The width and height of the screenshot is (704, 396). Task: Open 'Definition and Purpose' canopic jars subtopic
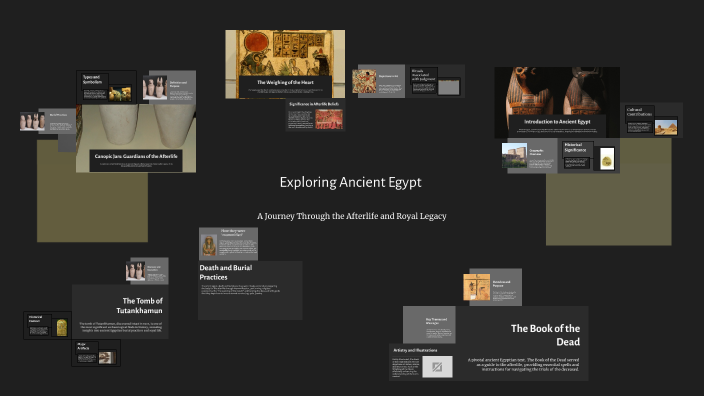coord(169,87)
